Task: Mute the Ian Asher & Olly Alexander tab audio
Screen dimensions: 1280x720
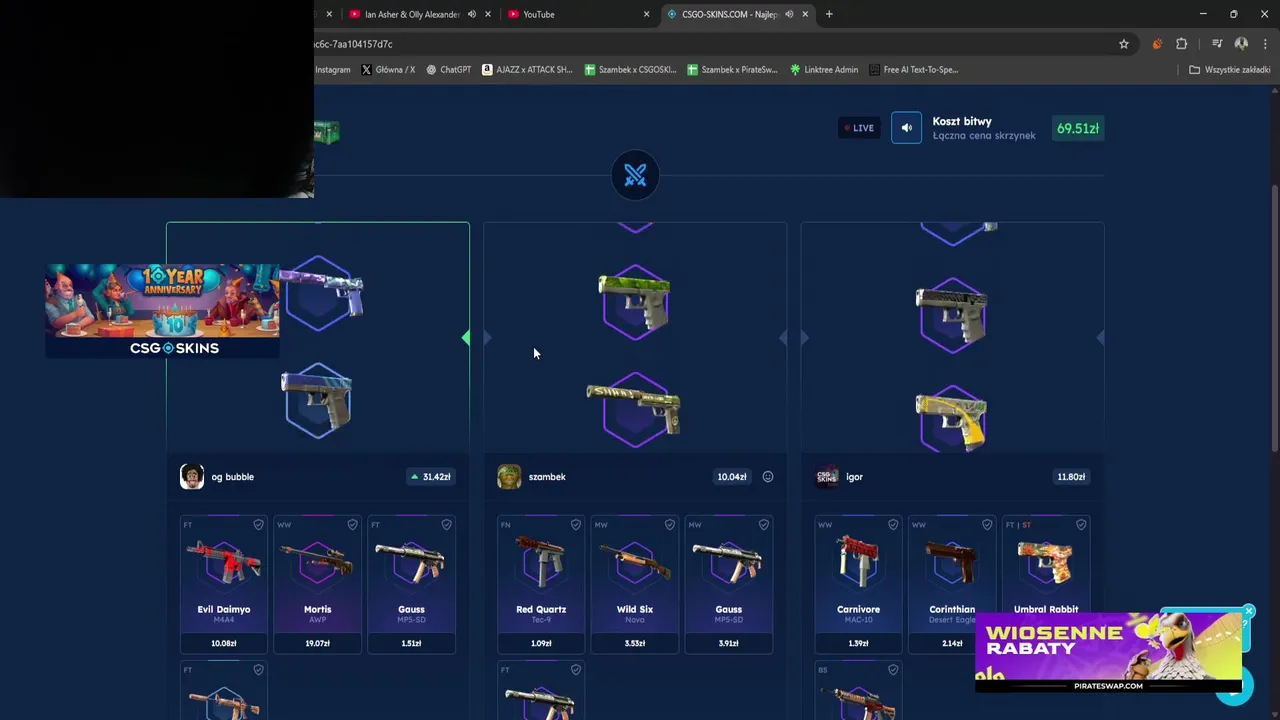Action: click(x=472, y=14)
